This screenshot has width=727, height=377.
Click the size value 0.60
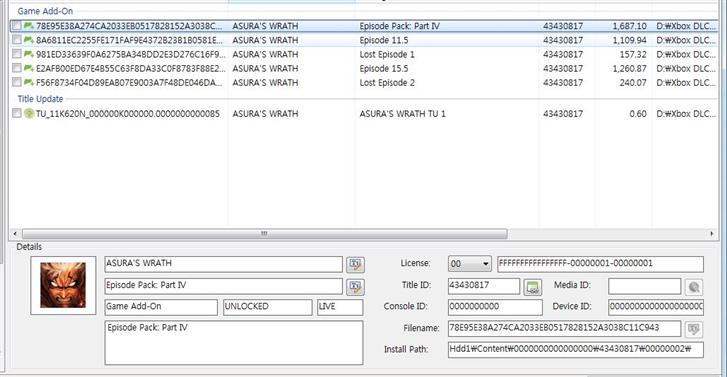click(638, 114)
